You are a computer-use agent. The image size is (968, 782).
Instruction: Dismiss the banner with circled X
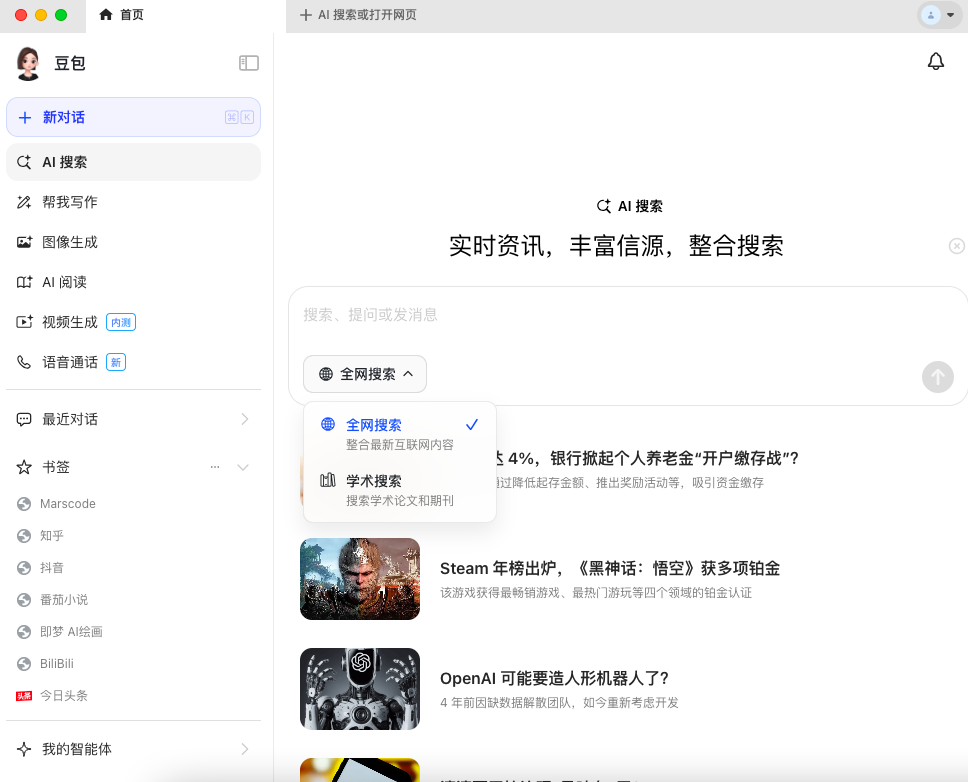[956, 246]
